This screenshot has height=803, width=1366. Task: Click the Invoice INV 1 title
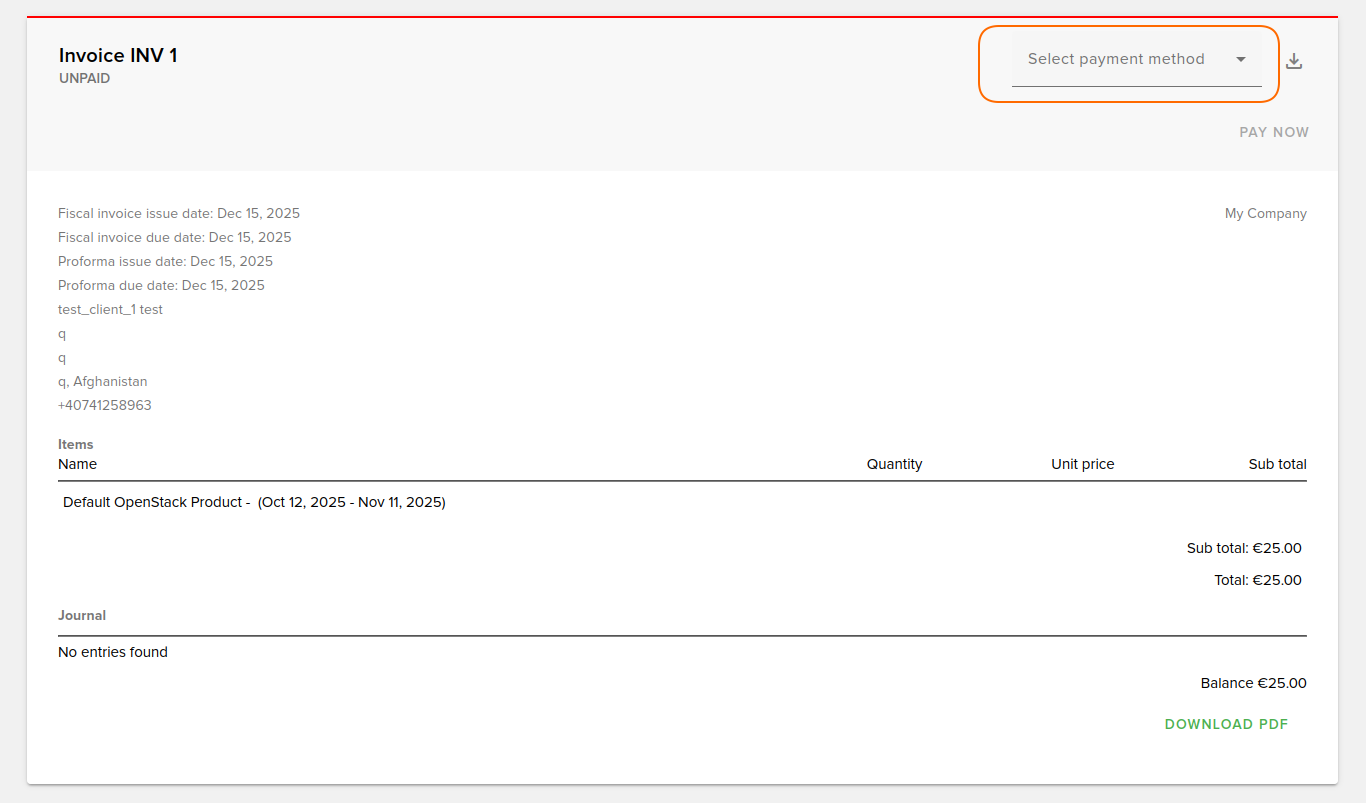pos(118,55)
